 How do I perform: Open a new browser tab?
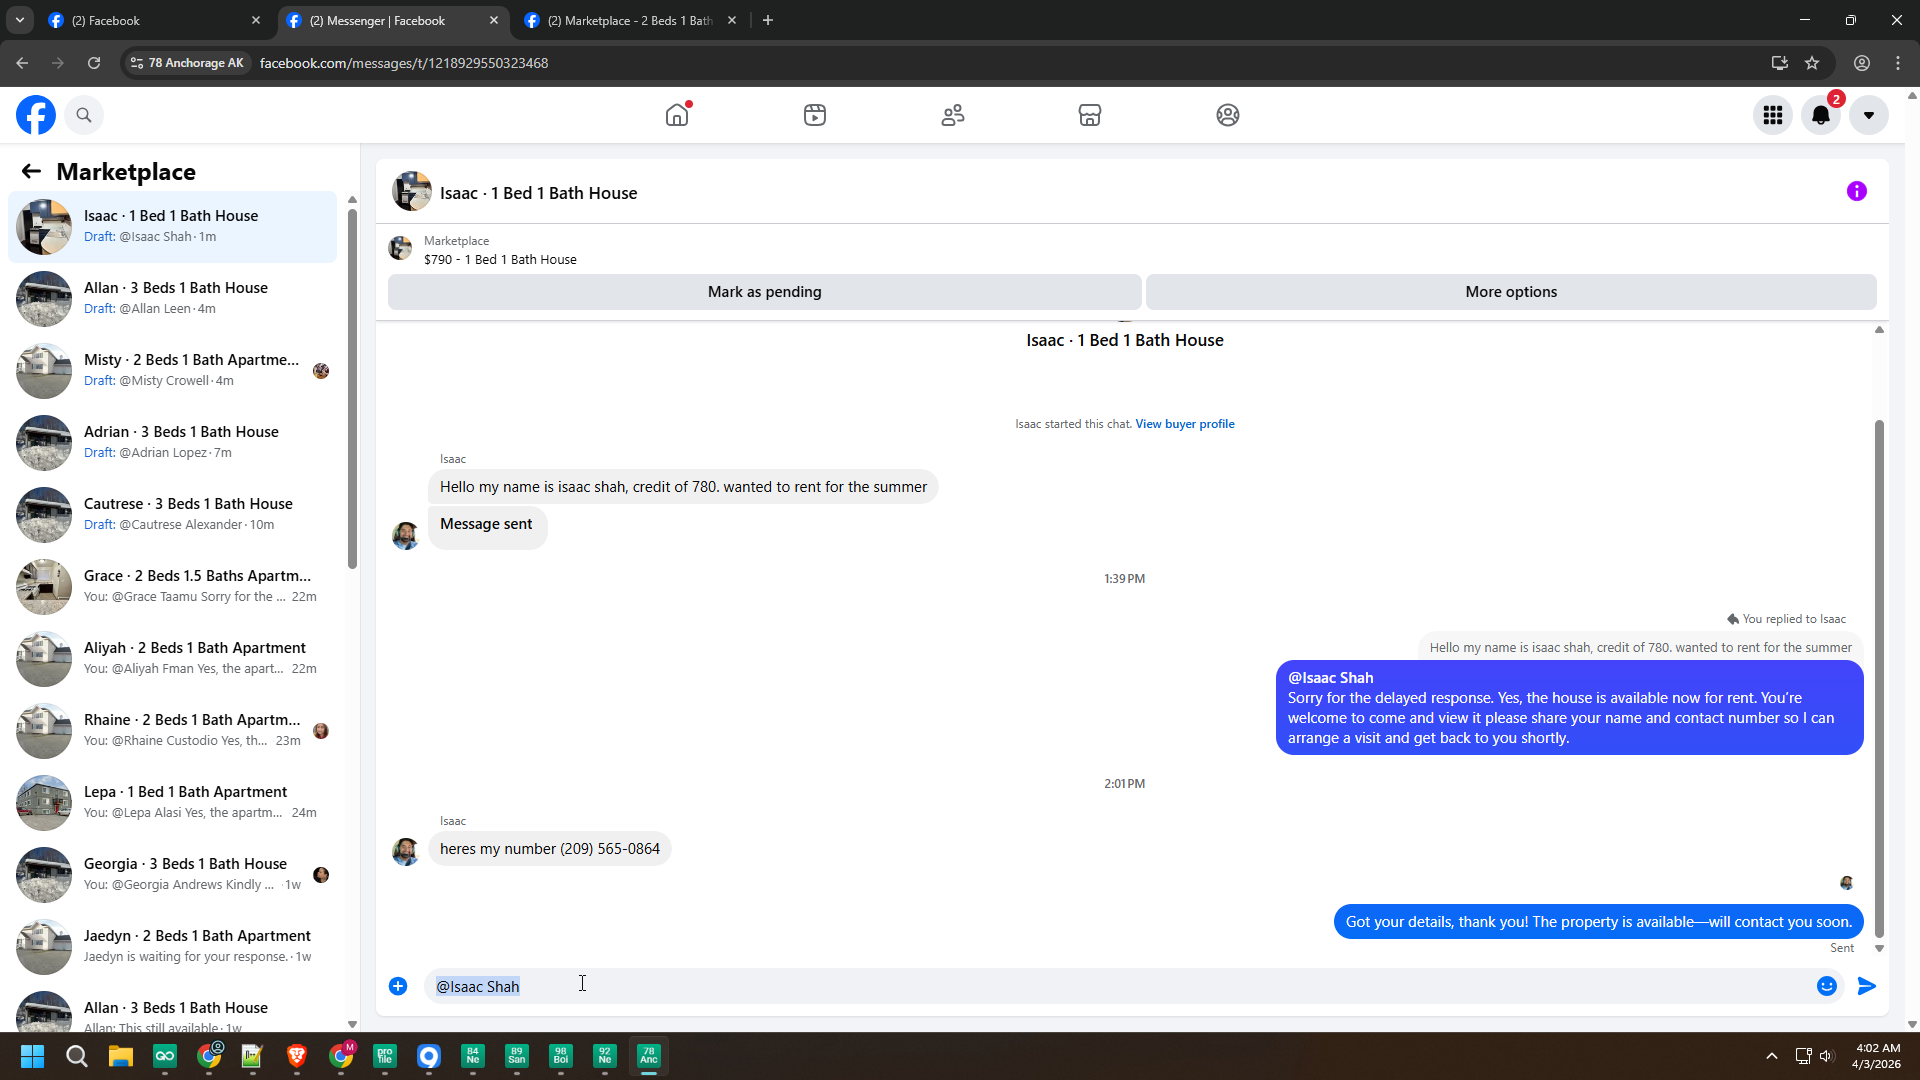768,20
